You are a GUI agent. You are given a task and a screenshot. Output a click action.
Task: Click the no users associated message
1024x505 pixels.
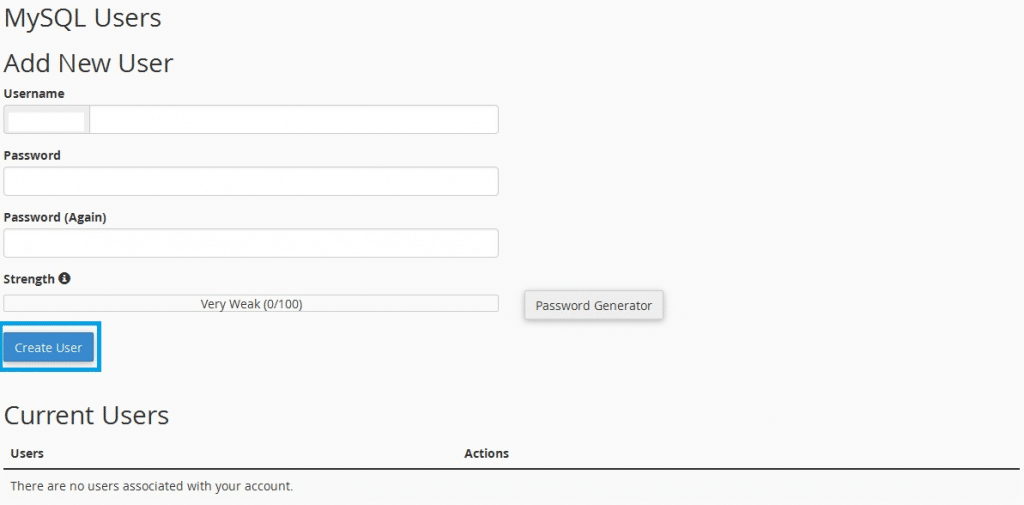151,486
